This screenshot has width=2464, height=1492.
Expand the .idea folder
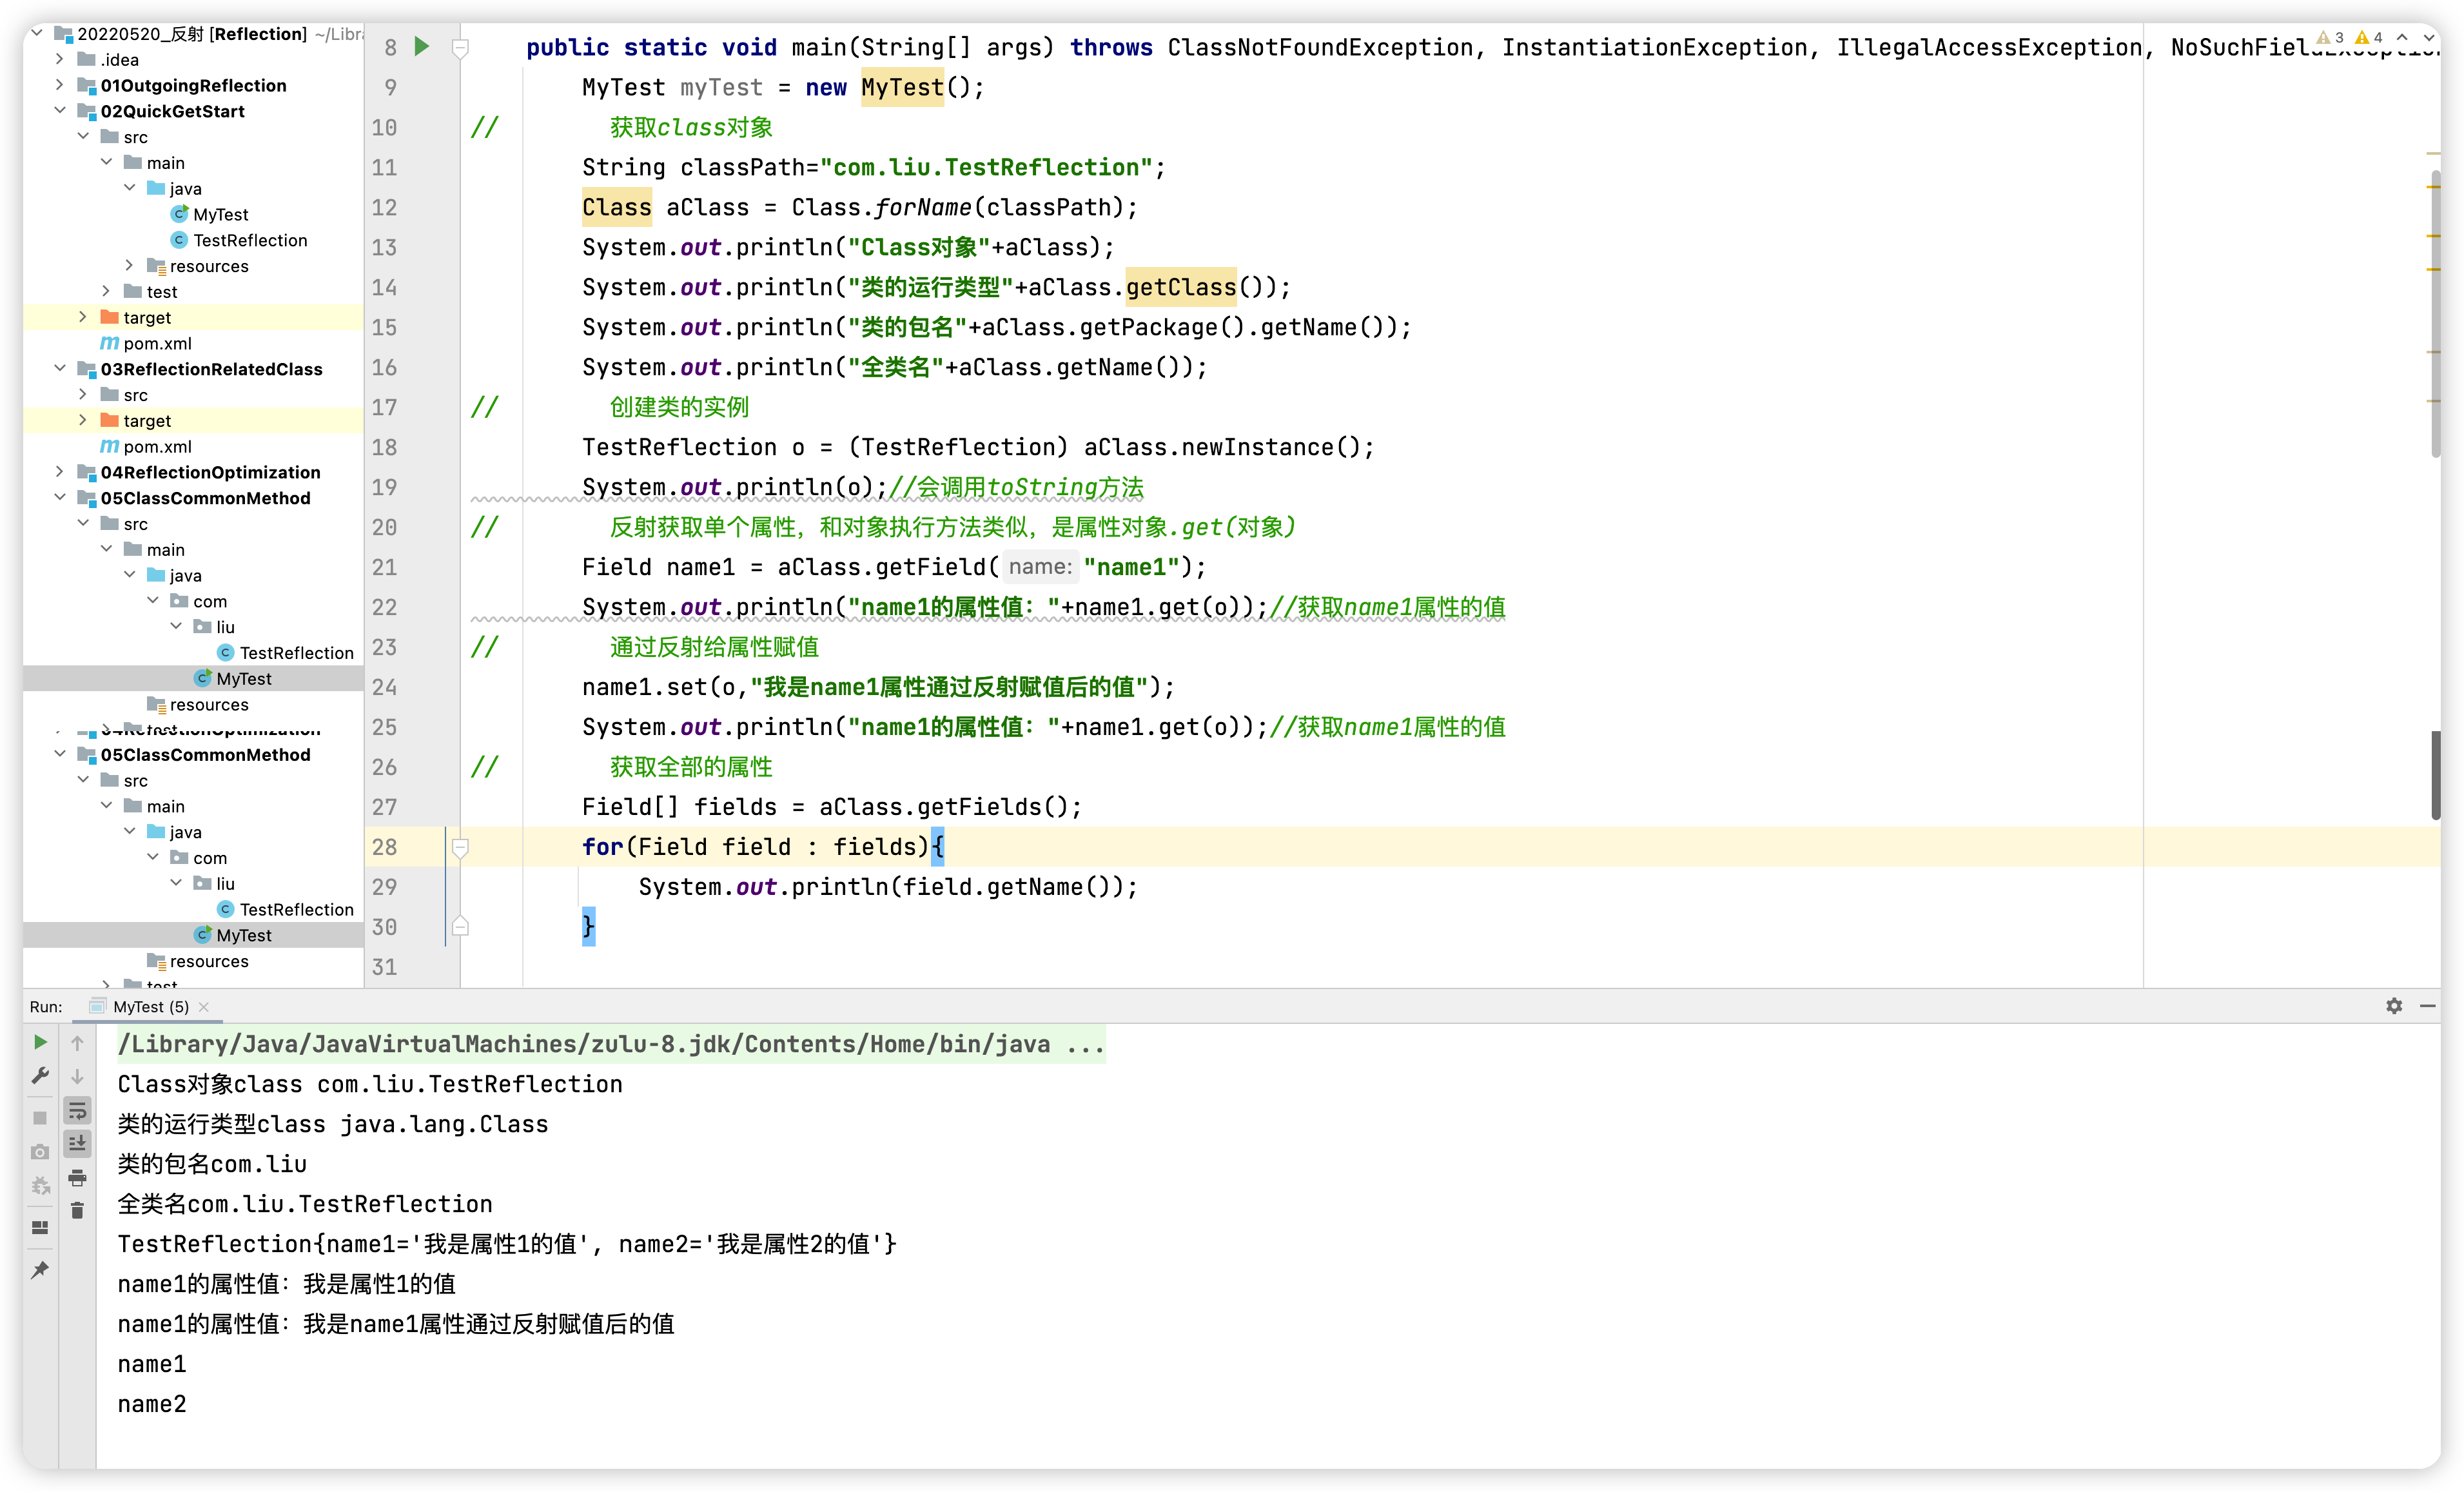click(60, 59)
